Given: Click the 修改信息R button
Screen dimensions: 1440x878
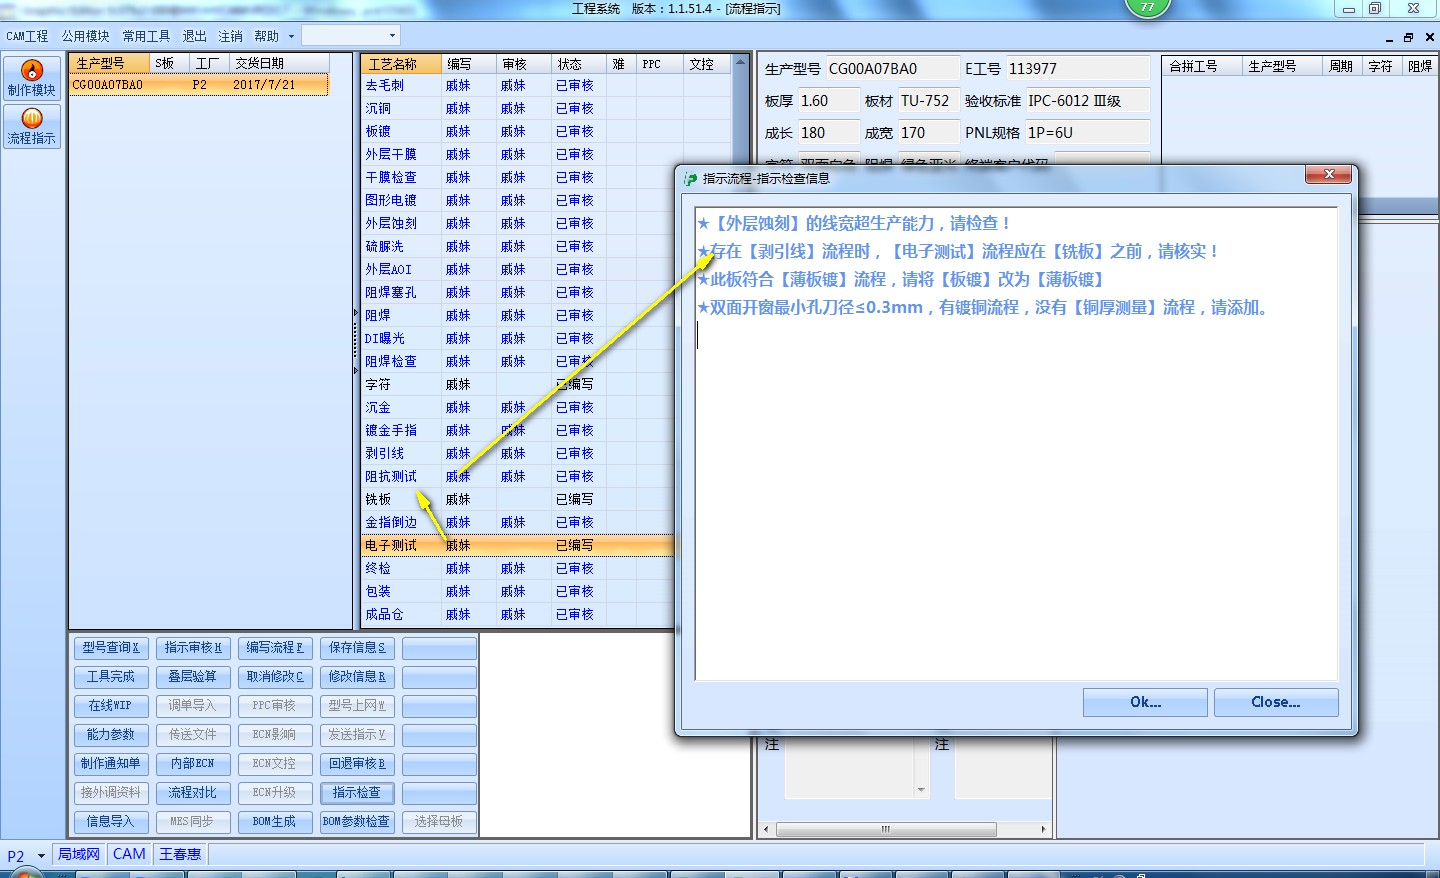Looking at the screenshot, I should 357,677.
